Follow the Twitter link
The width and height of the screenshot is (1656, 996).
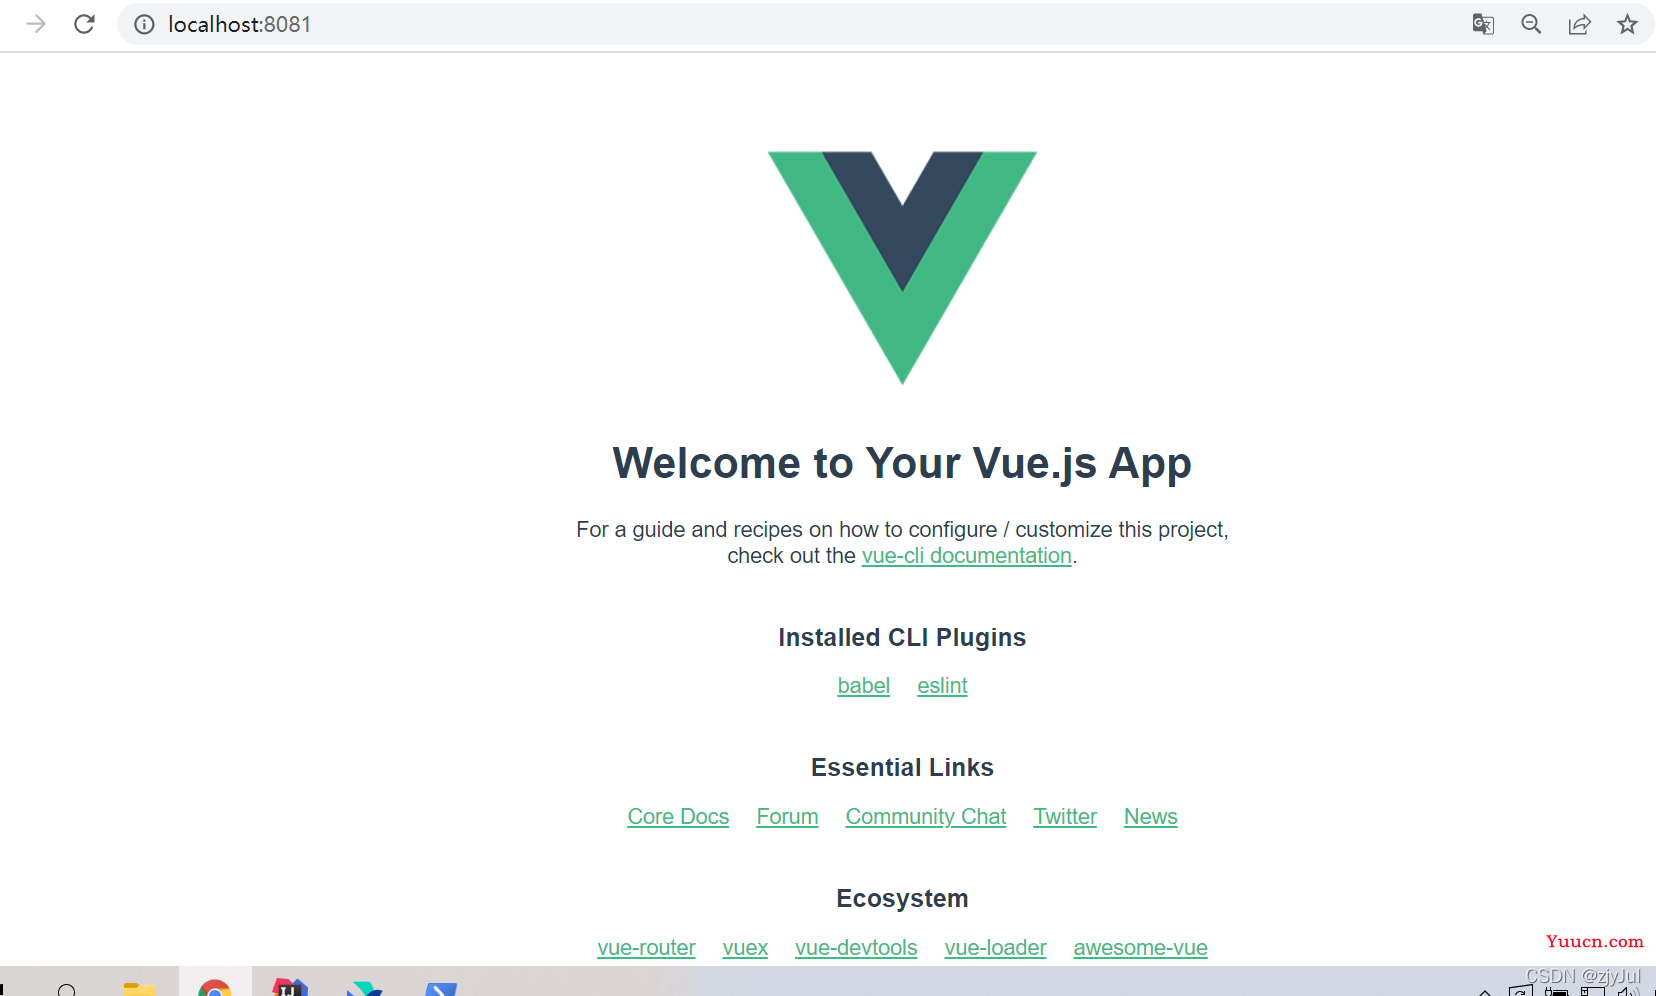(x=1065, y=817)
